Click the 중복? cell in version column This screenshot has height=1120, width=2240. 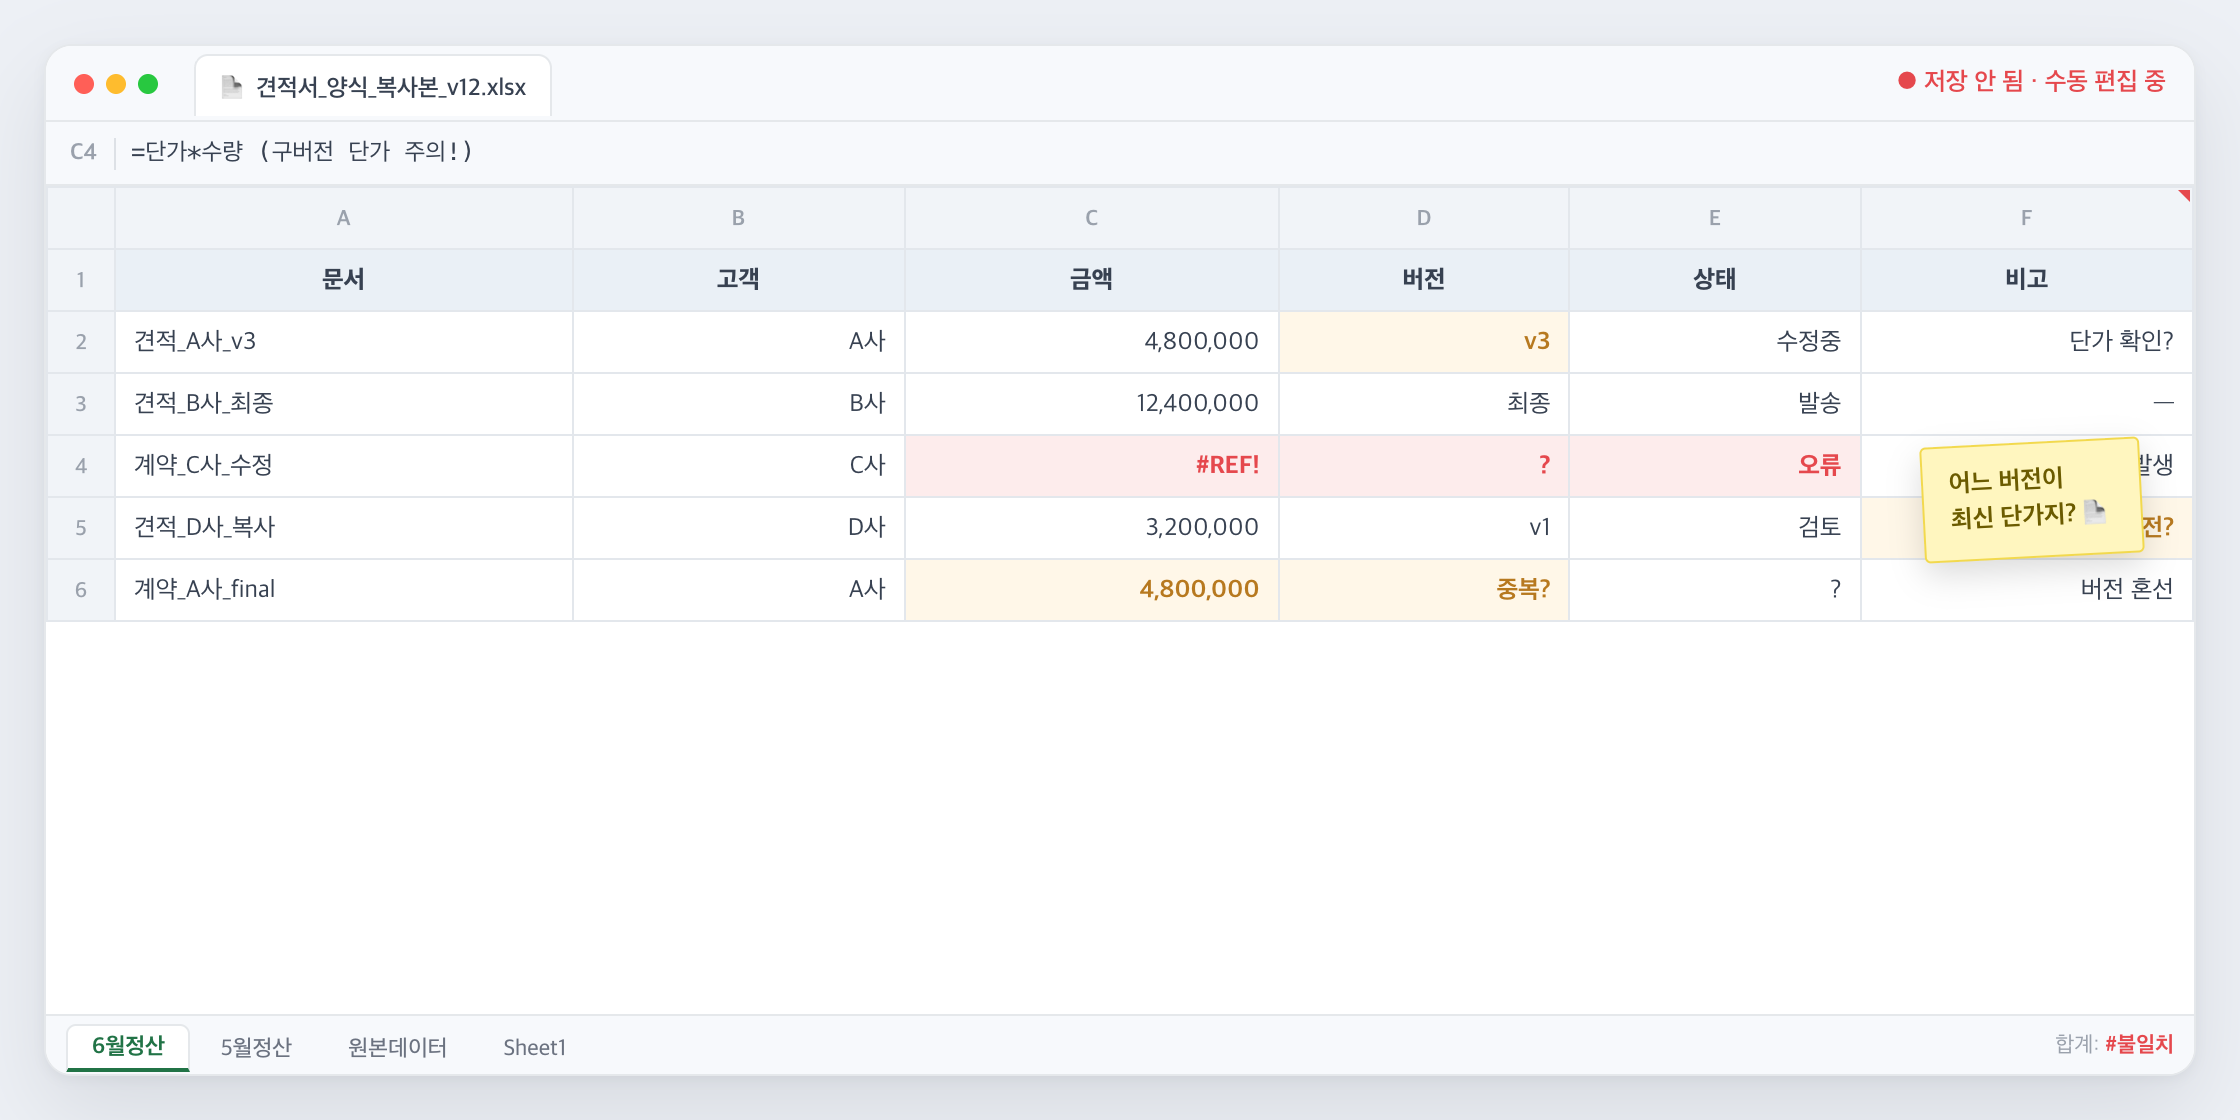click(x=1423, y=589)
